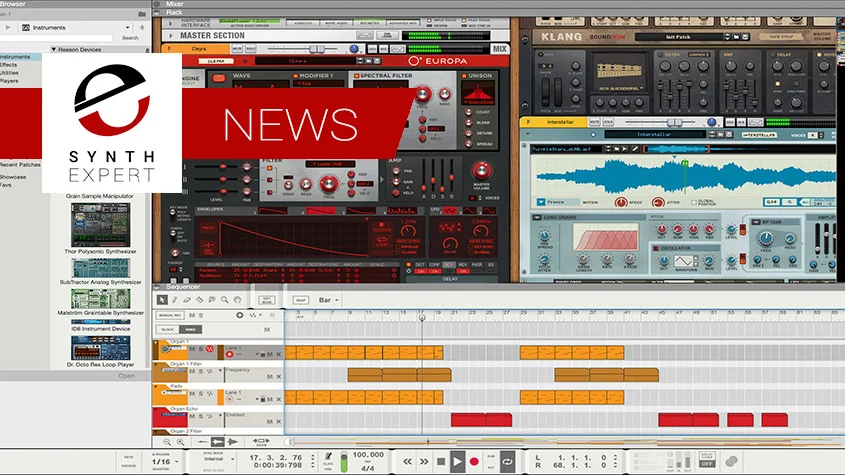Open the Bar snap value dropdown

point(328,300)
